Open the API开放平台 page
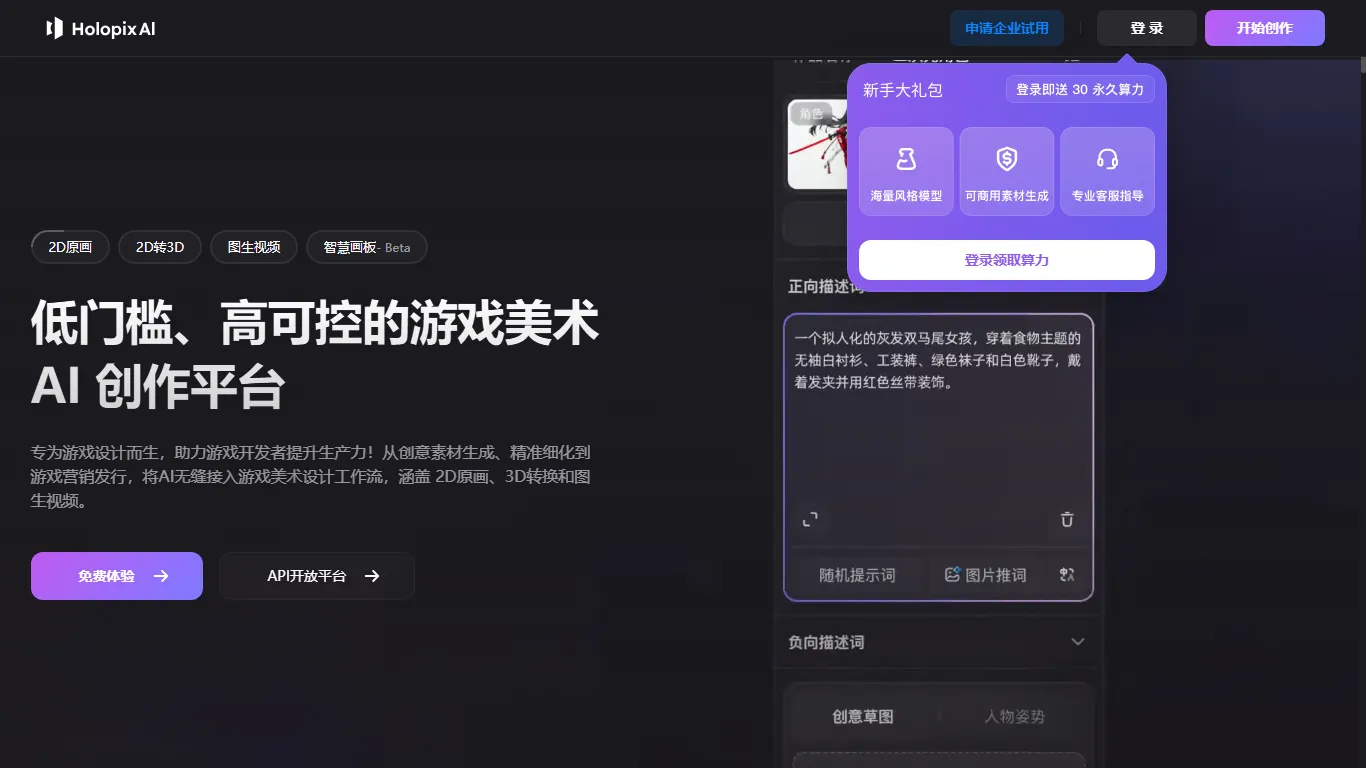Image resolution: width=1366 pixels, height=768 pixels. (317, 576)
